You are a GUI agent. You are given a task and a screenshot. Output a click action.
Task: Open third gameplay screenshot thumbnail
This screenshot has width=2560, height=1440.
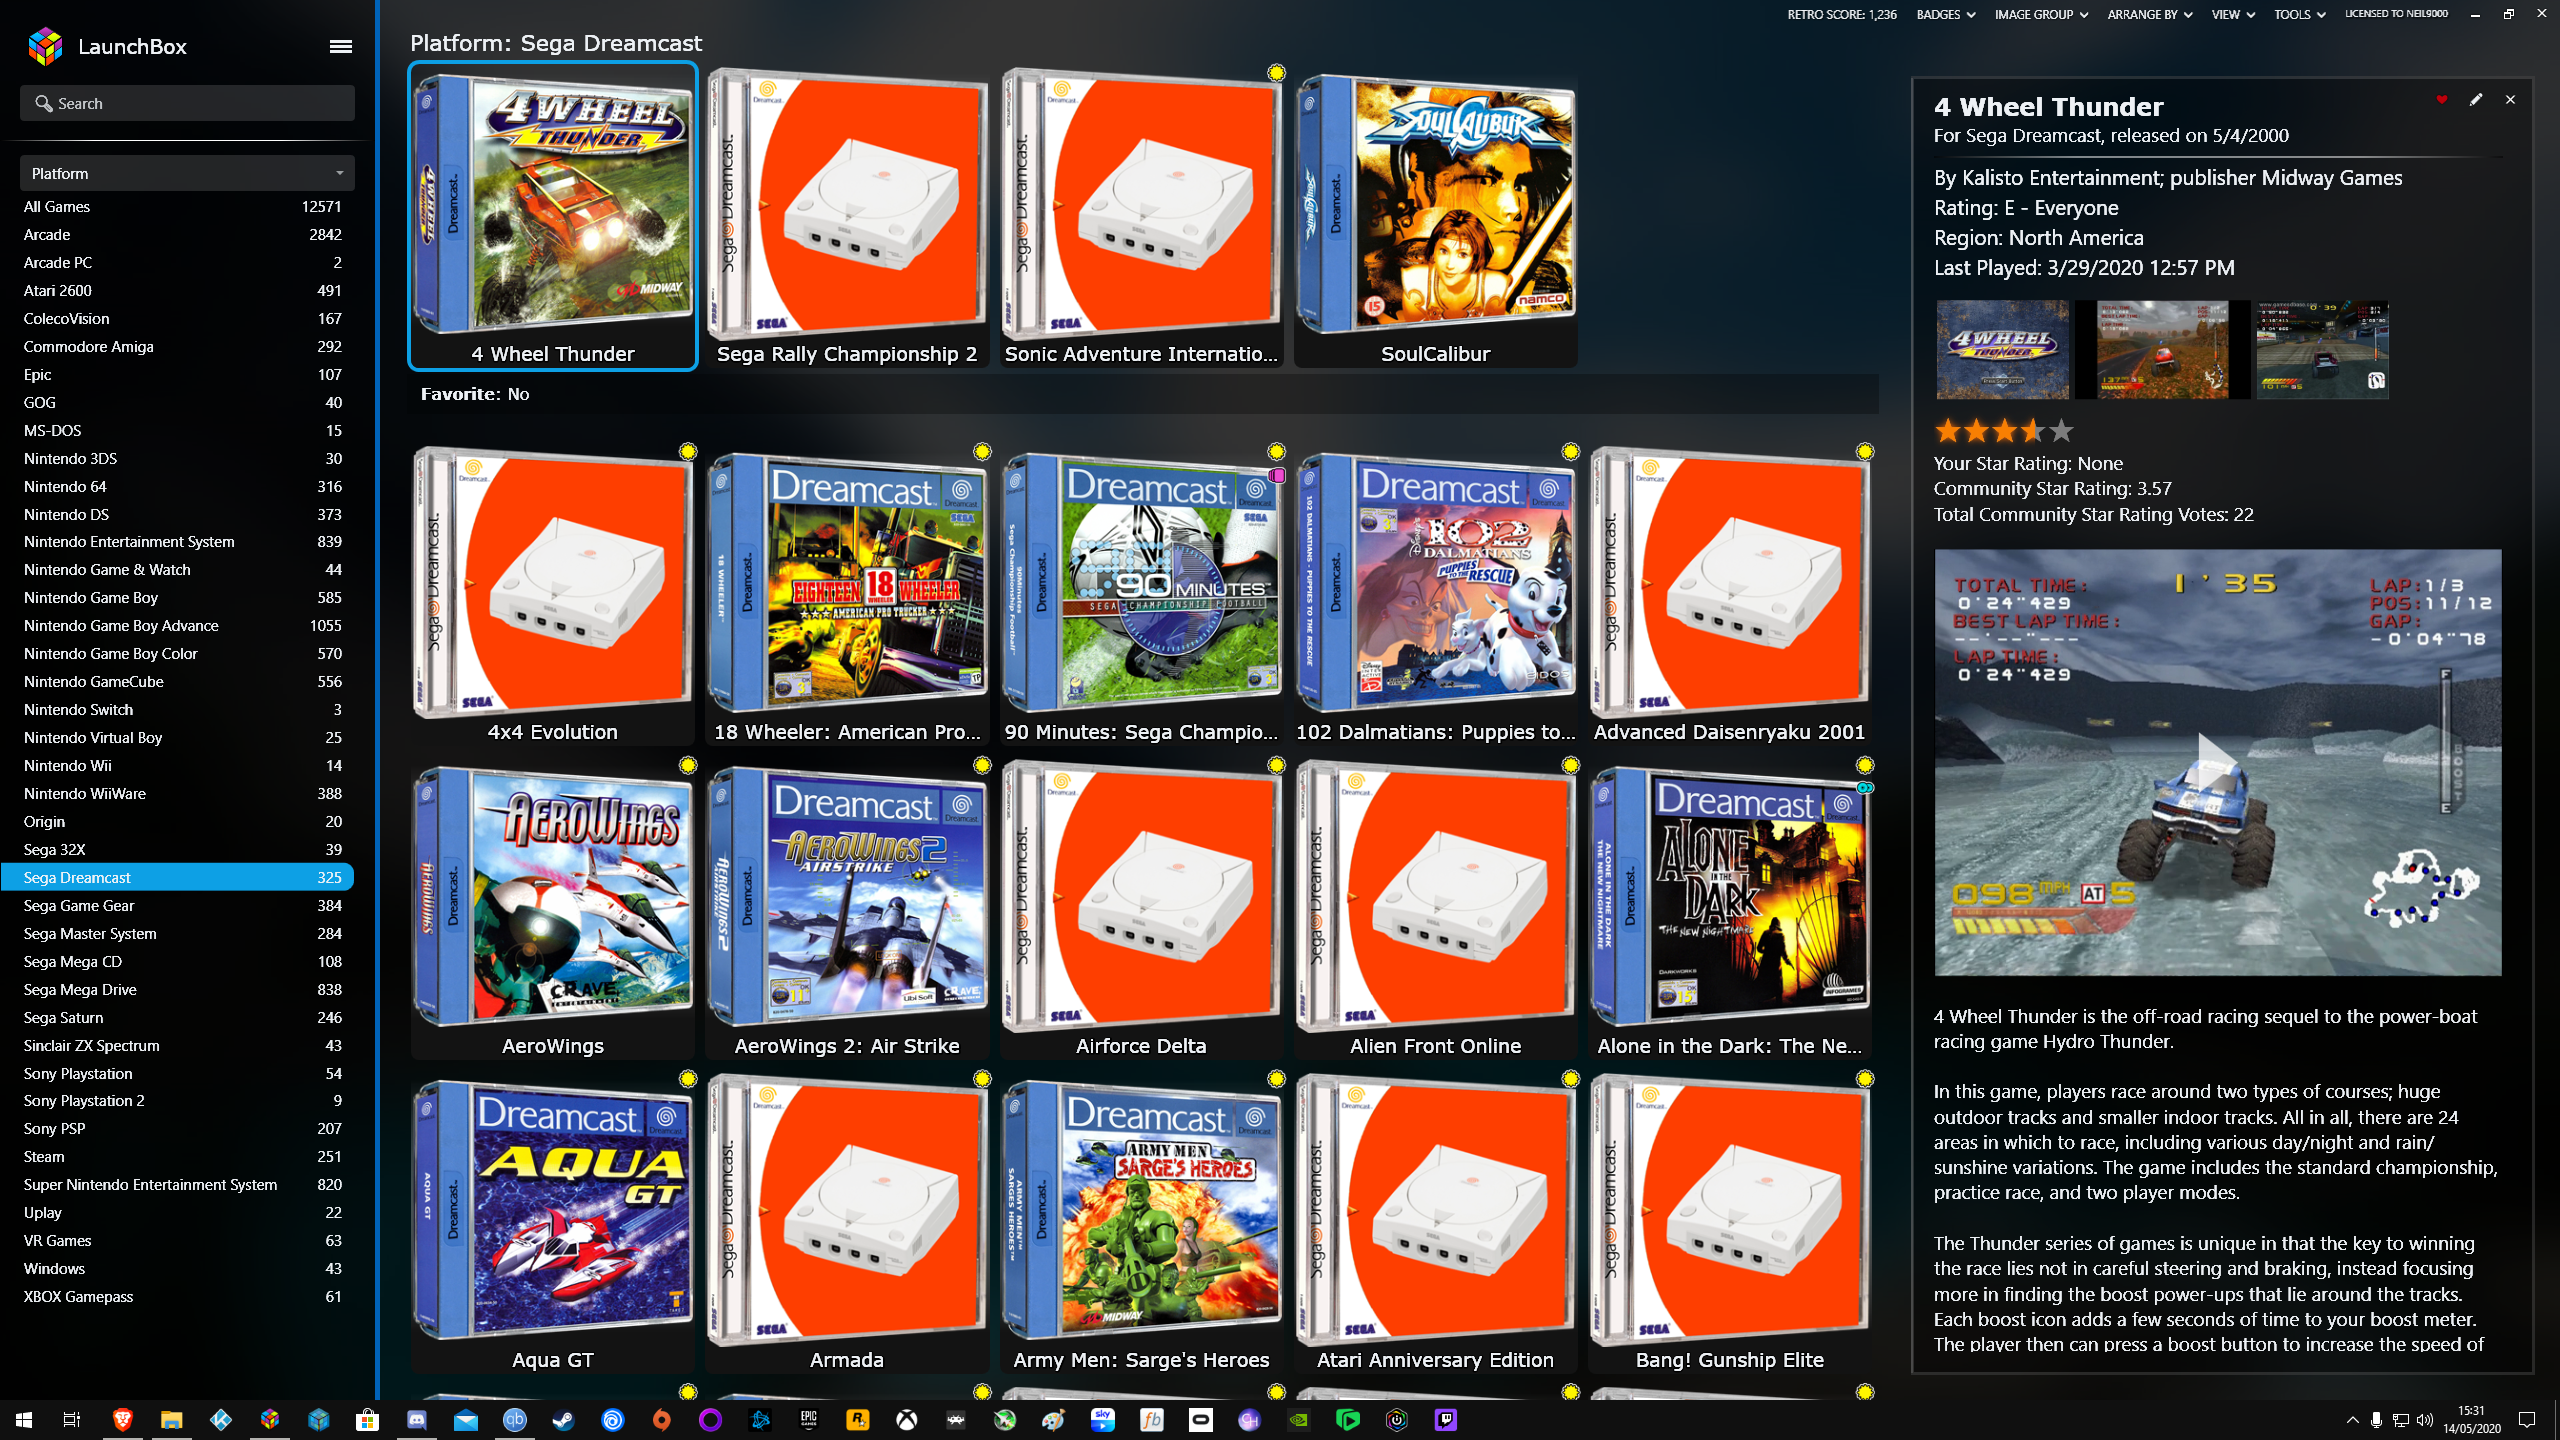(2322, 350)
